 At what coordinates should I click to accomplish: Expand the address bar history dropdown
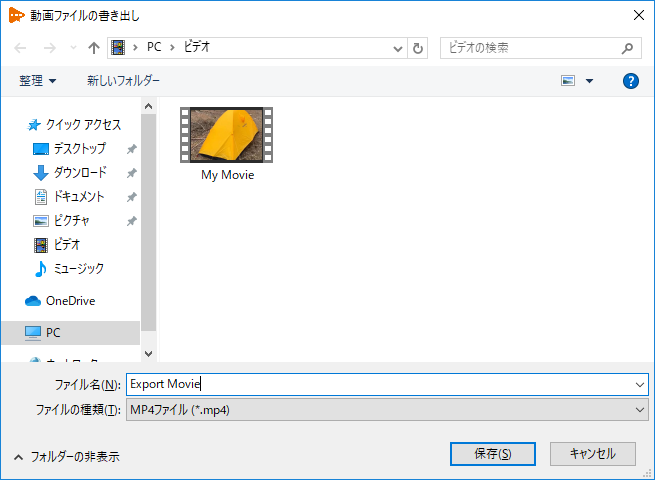[398, 48]
